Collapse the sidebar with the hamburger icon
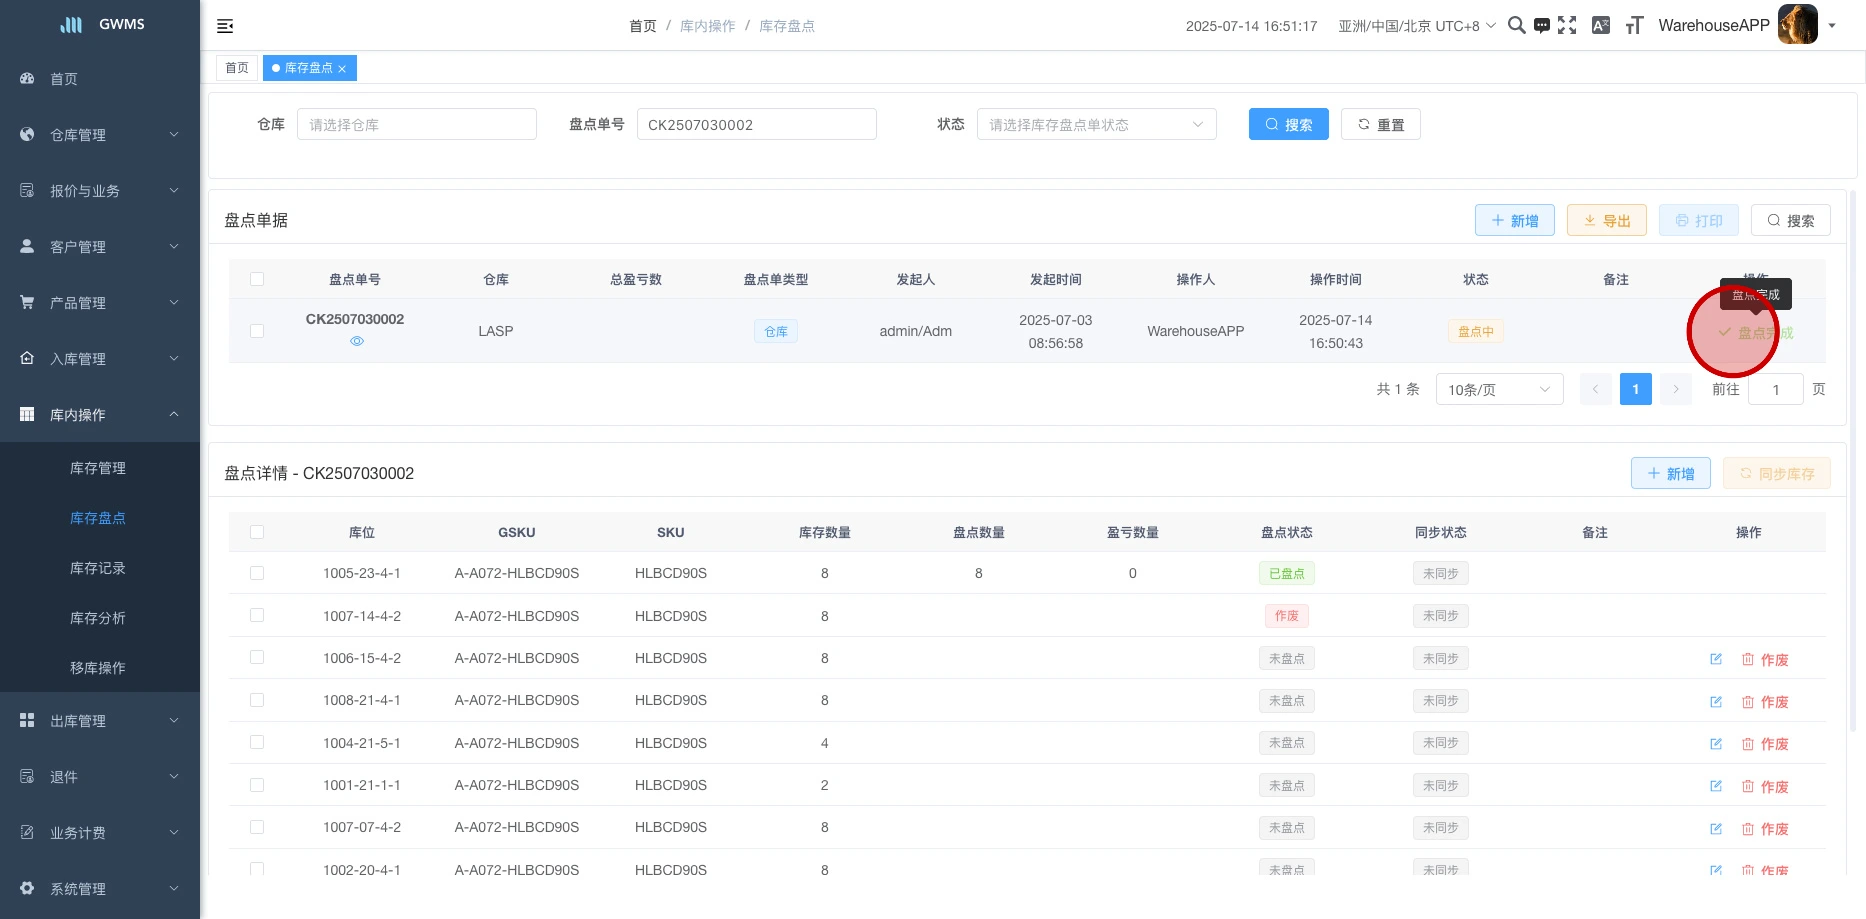The width and height of the screenshot is (1866, 919). 225,26
